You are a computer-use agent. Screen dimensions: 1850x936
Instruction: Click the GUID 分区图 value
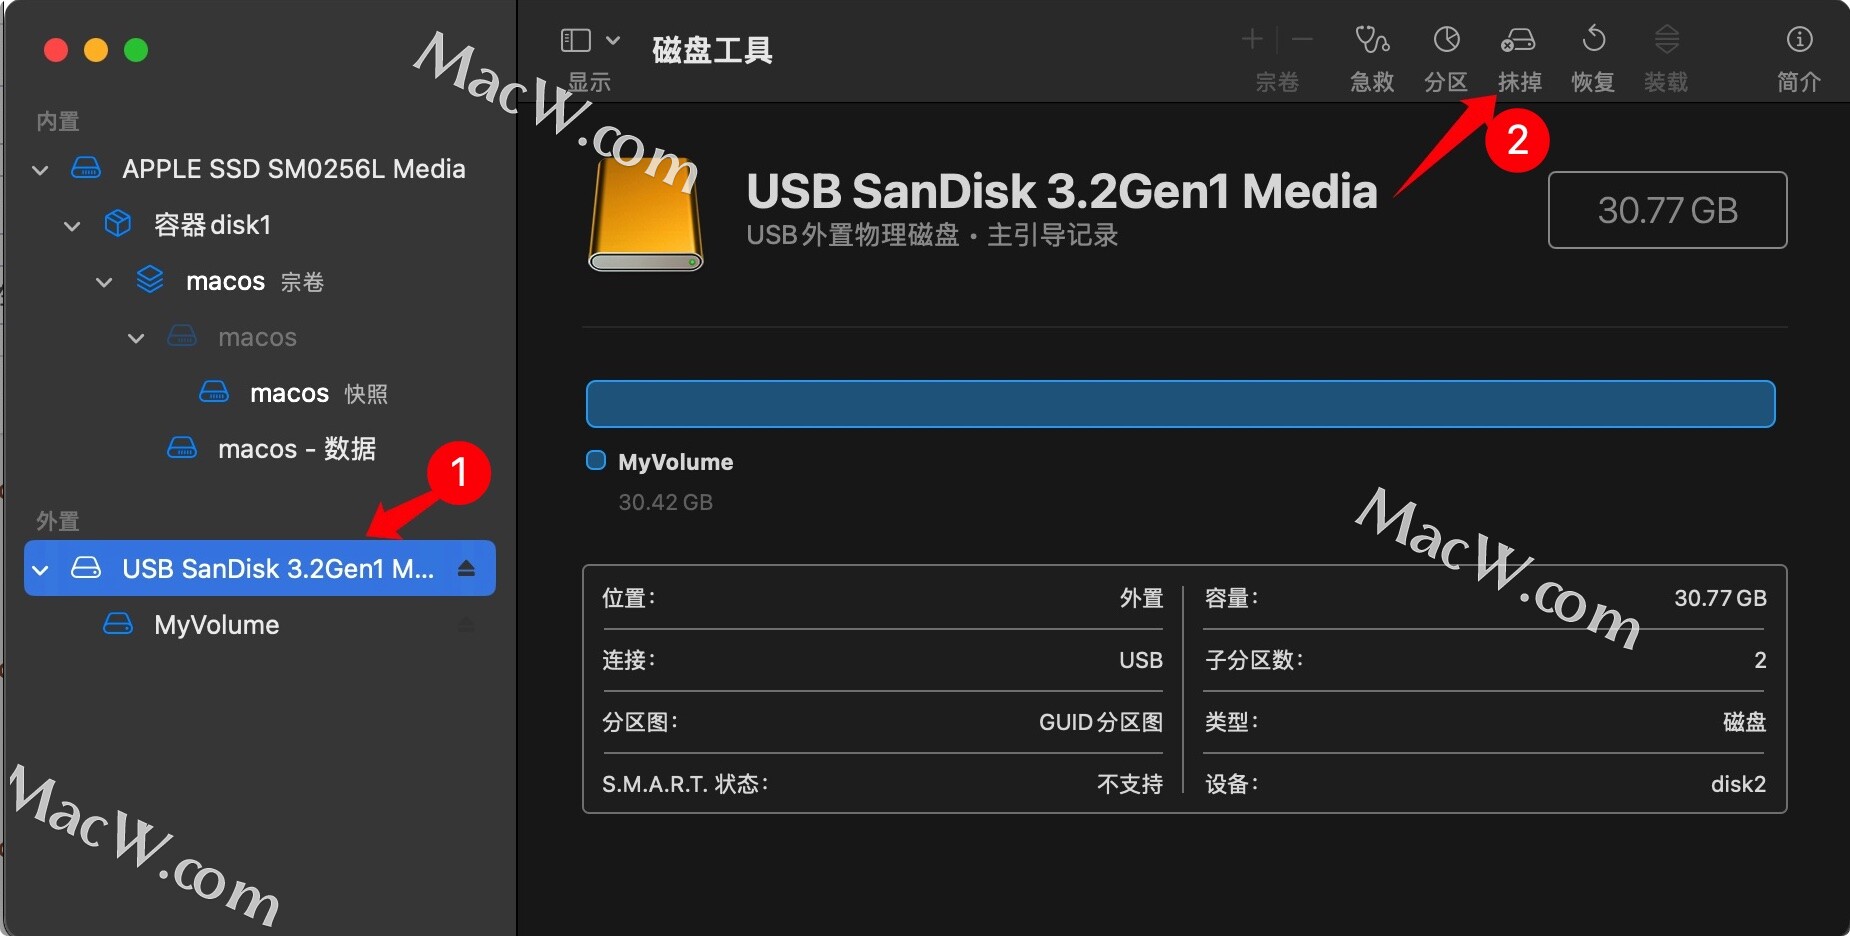click(1101, 722)
